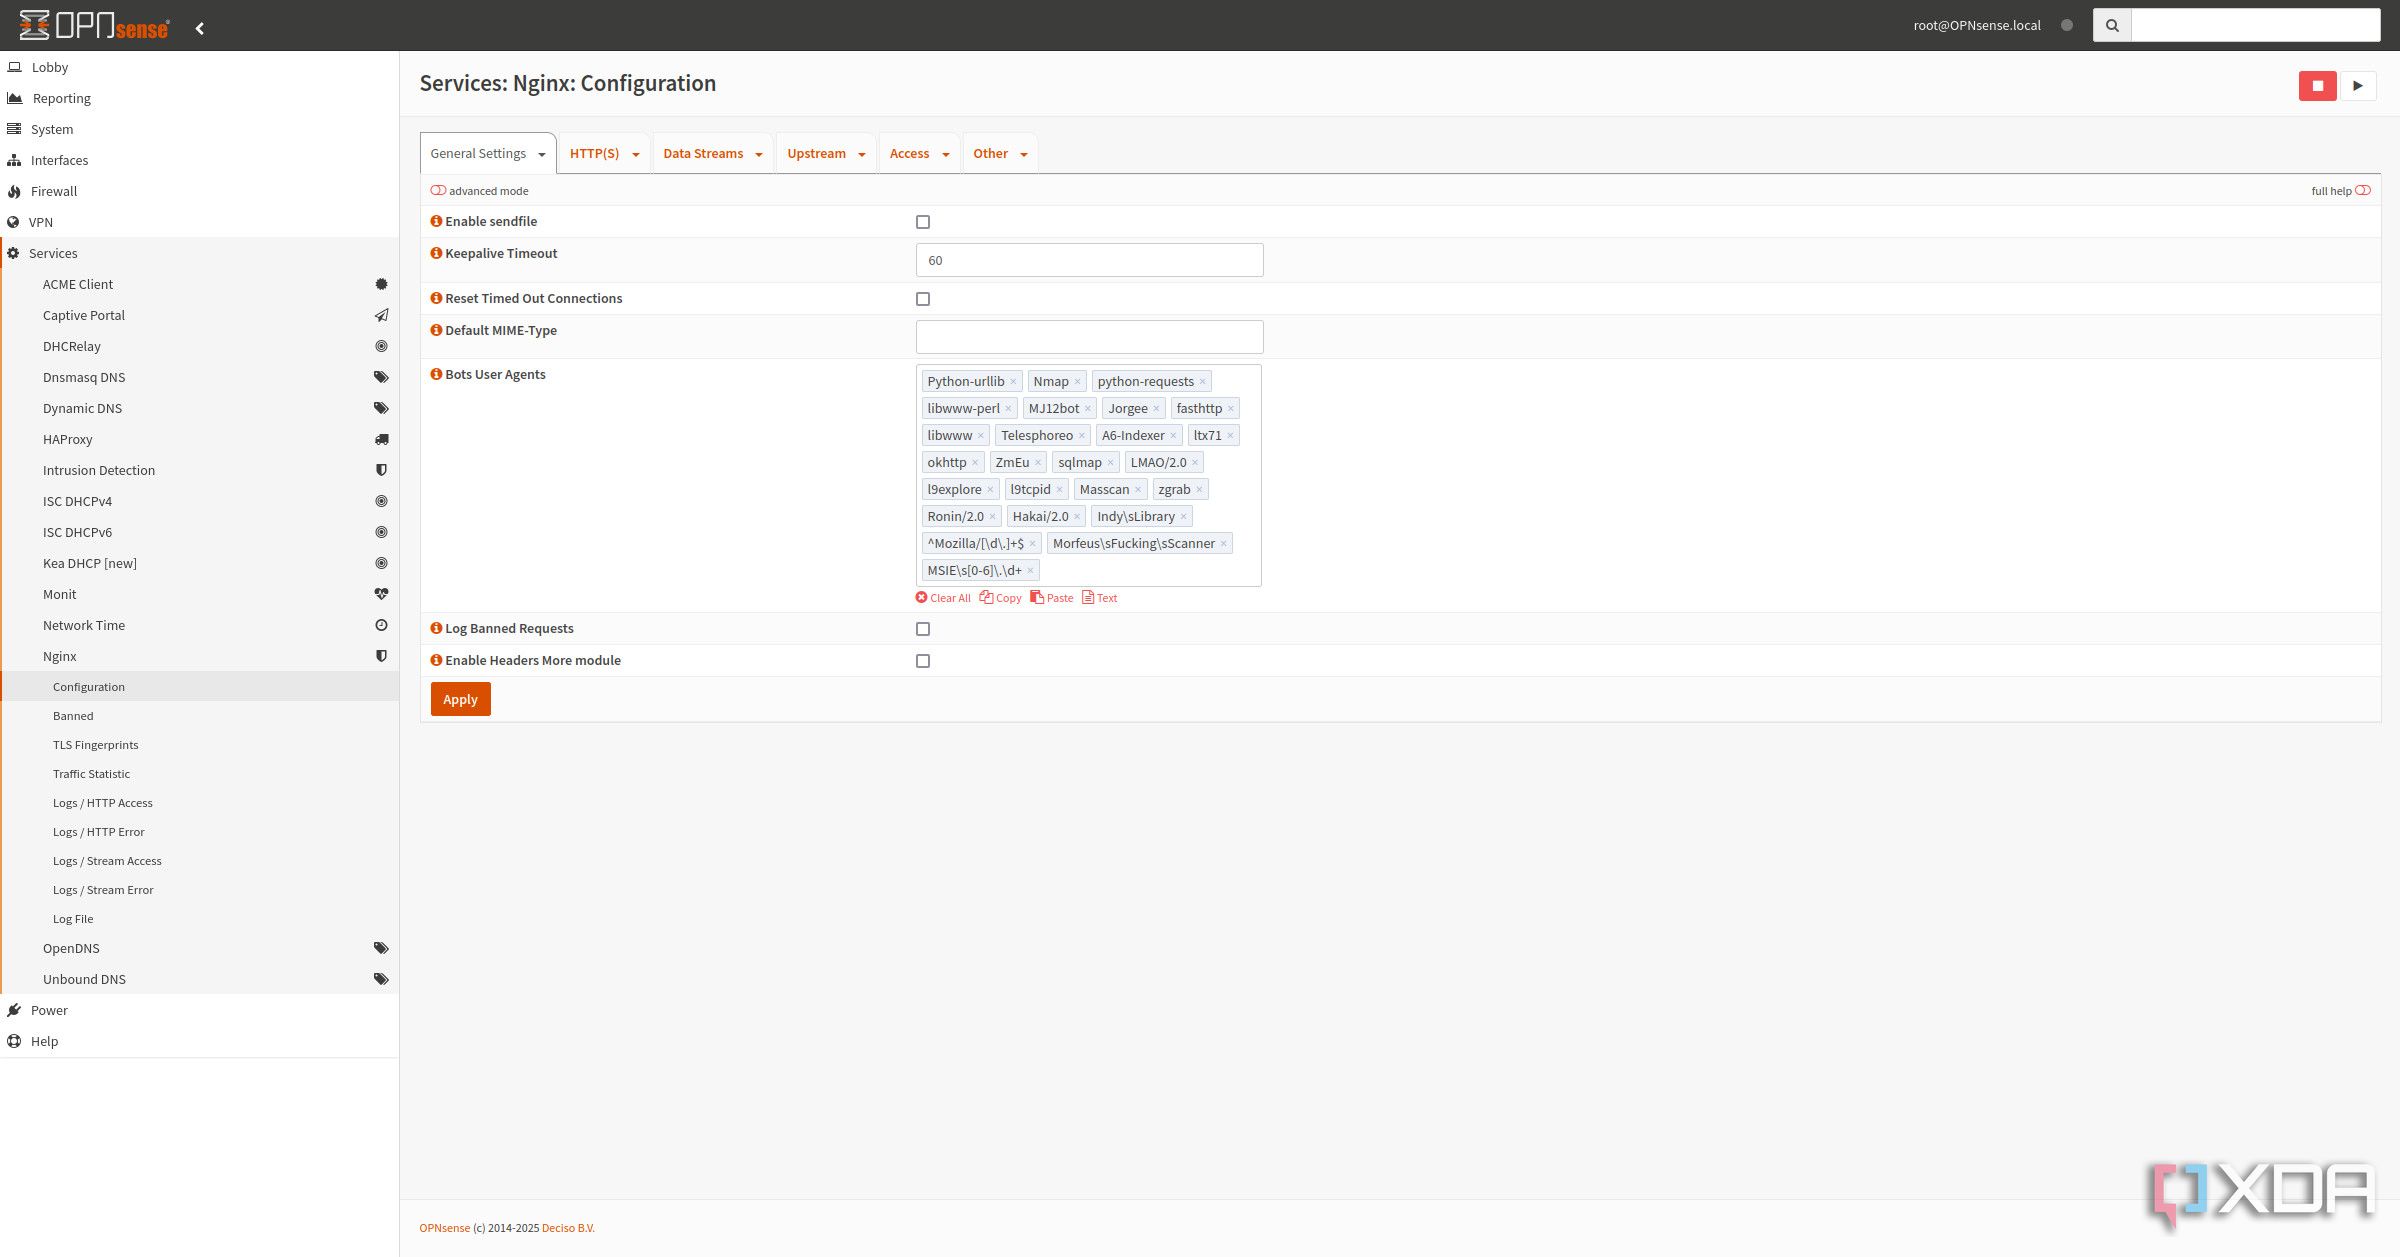The image size is (2400, 1257).
Task: Click the HAProxy icon in services list
Action: pyautogui.click(x=381, y=440)
